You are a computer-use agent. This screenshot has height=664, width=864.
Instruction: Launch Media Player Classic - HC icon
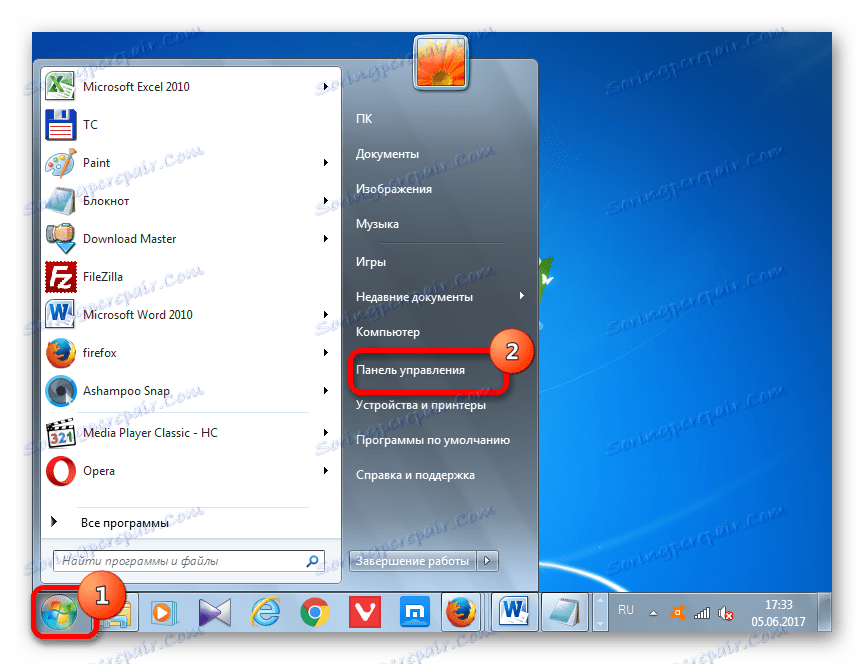pyautogui.click(x=60, y=433)
